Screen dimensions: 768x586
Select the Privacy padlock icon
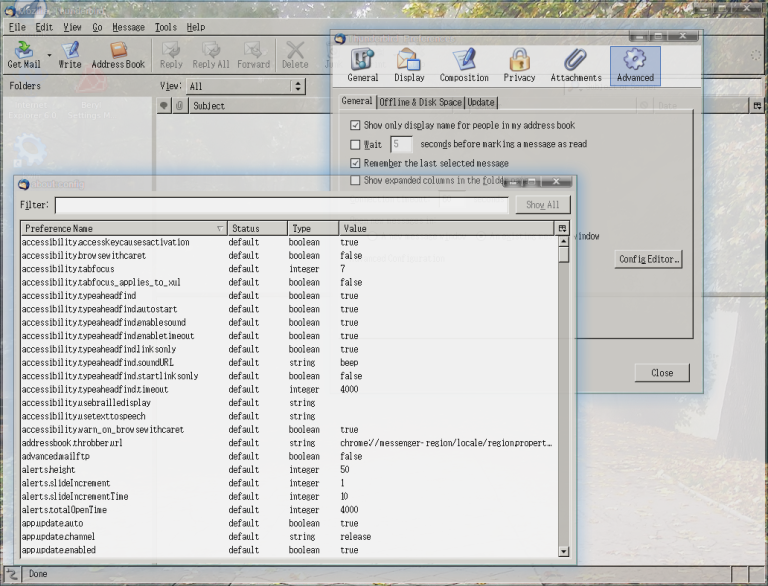click(x=519, y=65)
